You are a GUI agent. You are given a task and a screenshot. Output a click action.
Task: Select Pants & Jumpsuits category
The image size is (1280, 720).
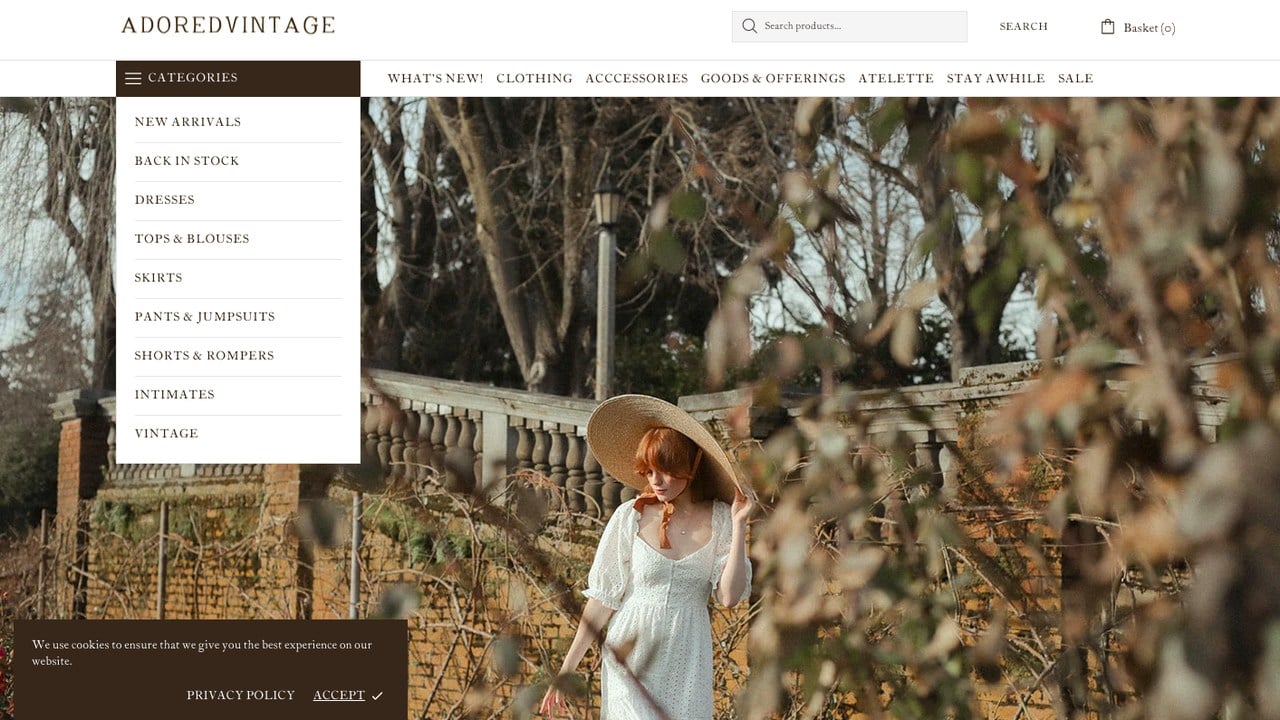tap(205, 317)
